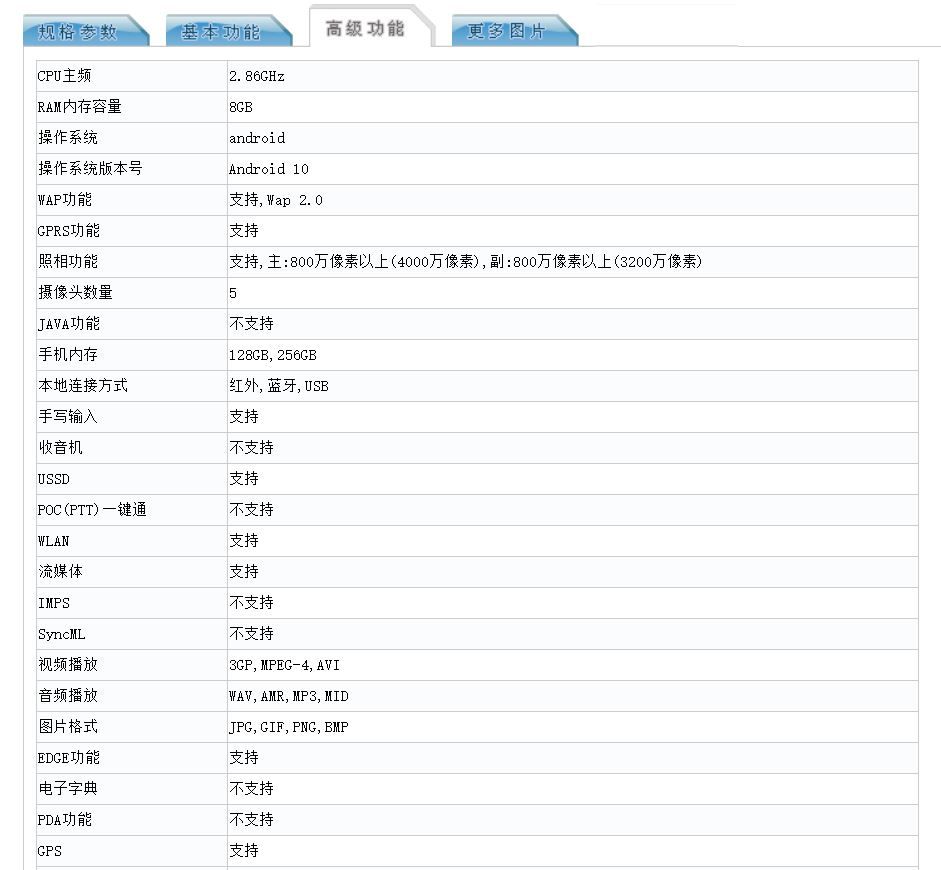Viewport: 941px width, 870px height.
Task: Click 支持 in the 手写输入 row
Action: [x=244, y=416]
